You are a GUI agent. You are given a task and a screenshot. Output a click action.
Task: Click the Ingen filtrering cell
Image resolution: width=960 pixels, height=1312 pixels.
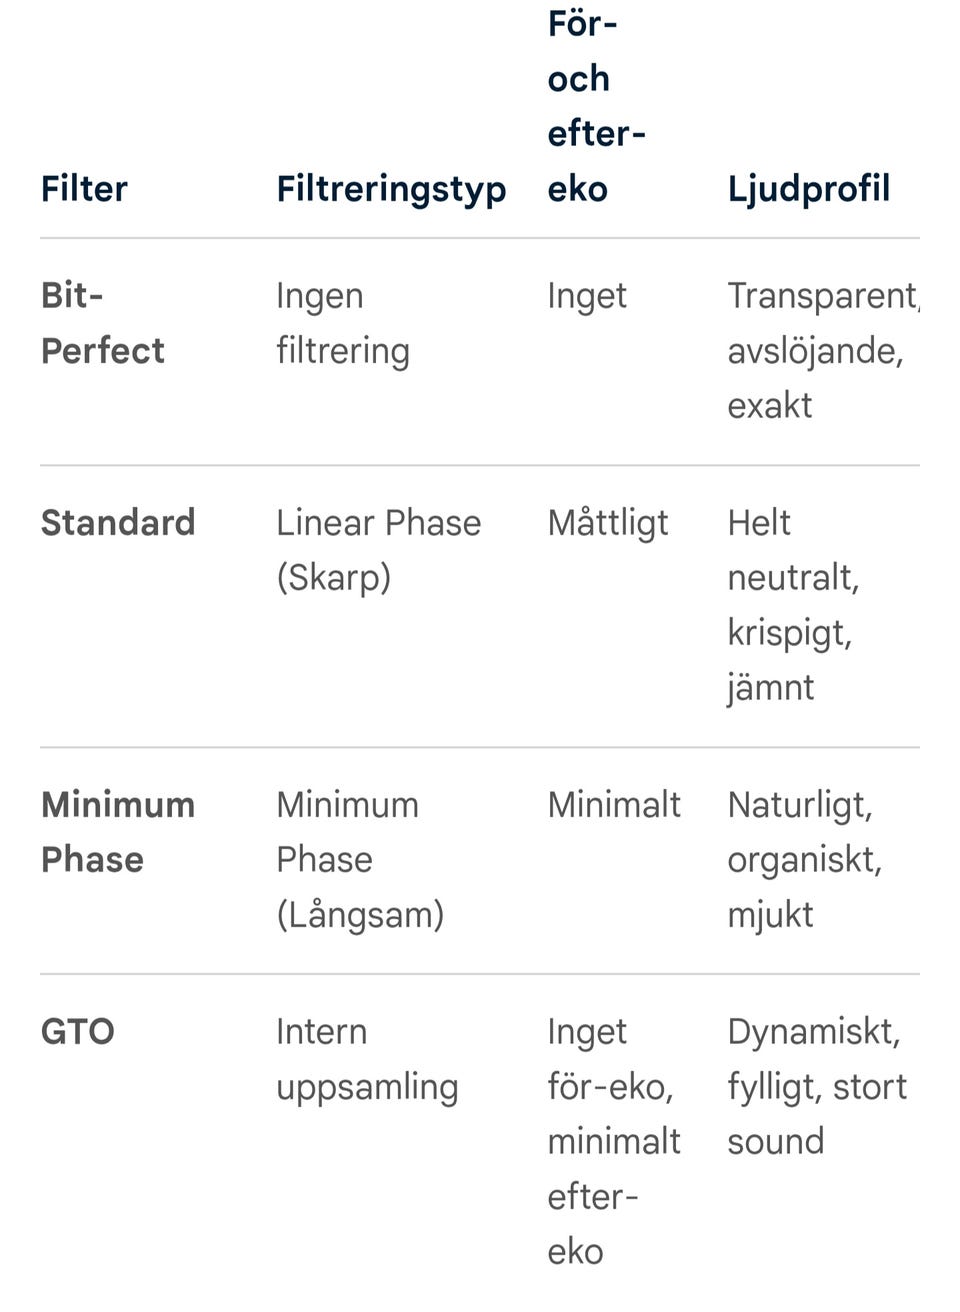coord(343,324)
